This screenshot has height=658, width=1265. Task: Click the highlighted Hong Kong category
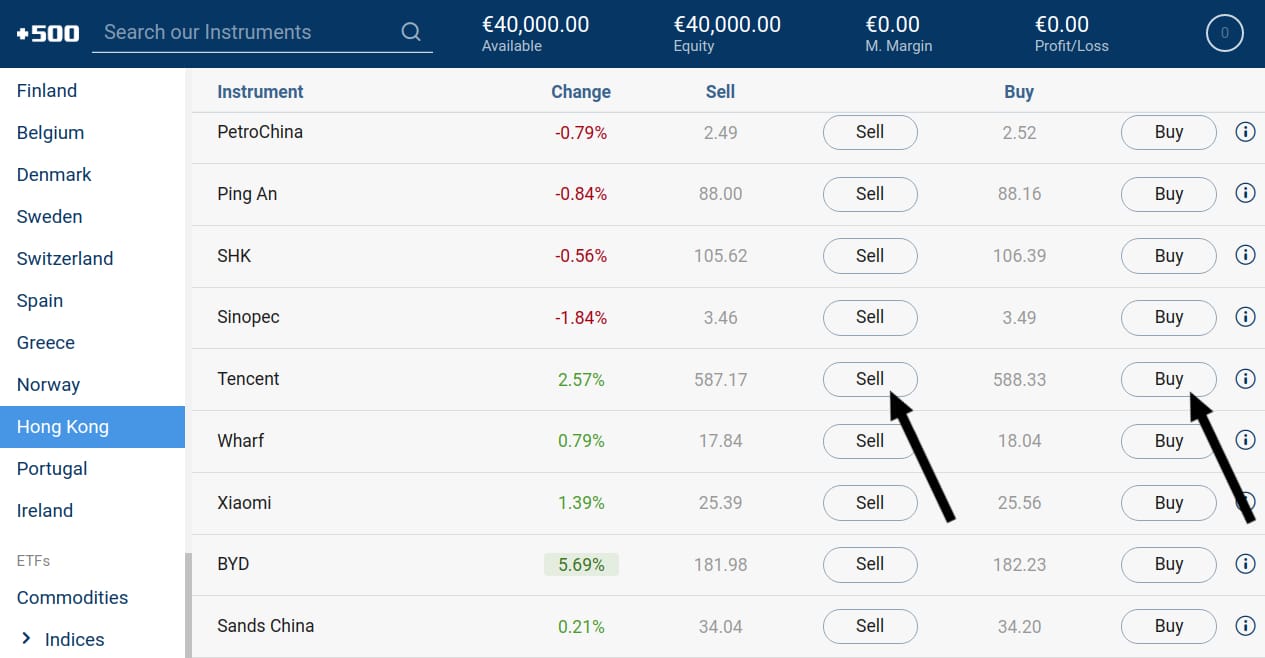pyautogui.click(x=92, y=427)
